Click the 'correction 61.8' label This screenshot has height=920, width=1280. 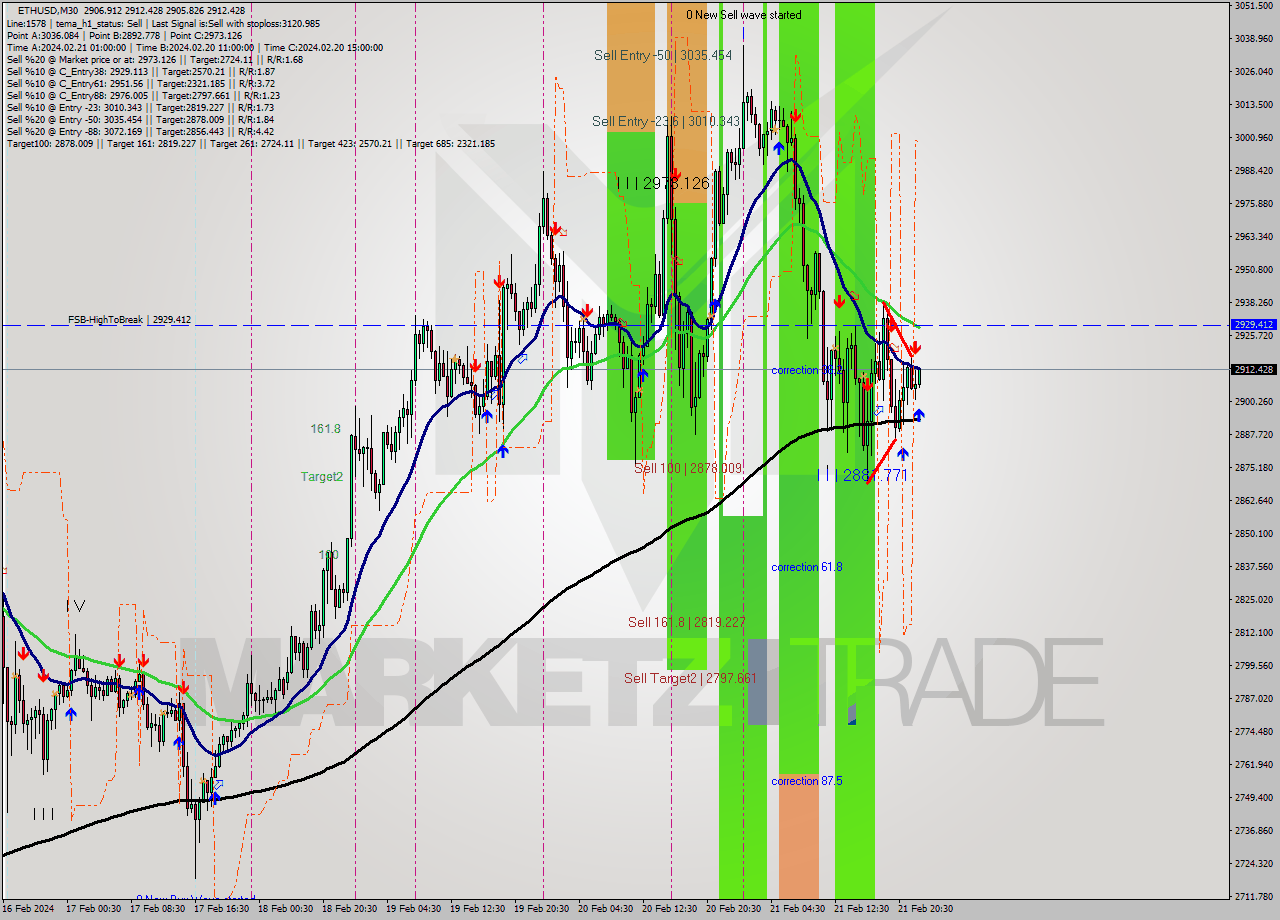(x=807, y=567)
